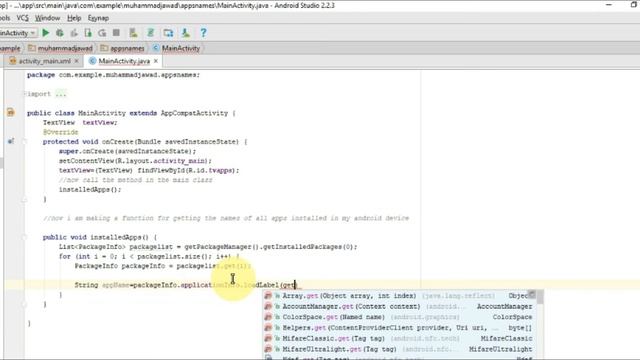This screenshot has height=360, width=640.
Task: Click the gutter icon beside class MainActivity
Action: [x=11, y=112]
